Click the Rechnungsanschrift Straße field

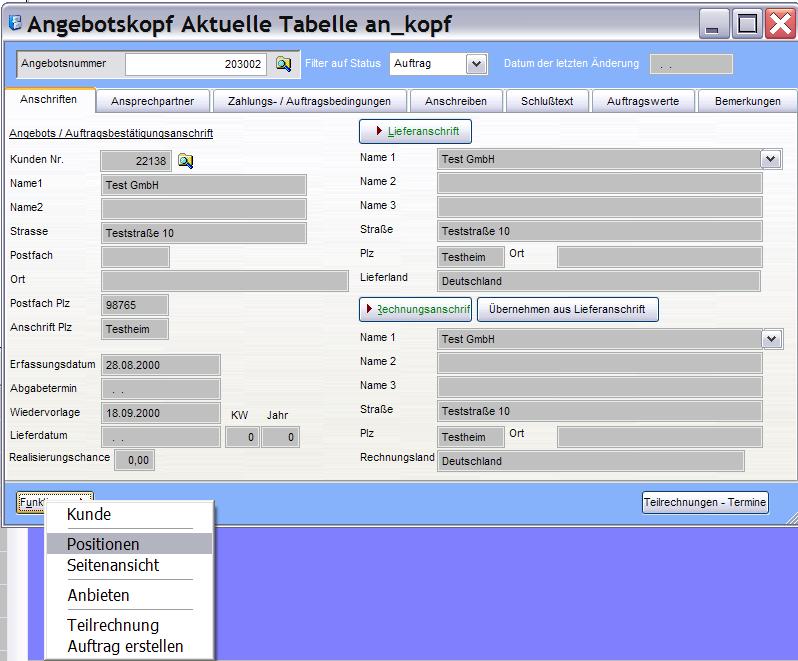600,411
